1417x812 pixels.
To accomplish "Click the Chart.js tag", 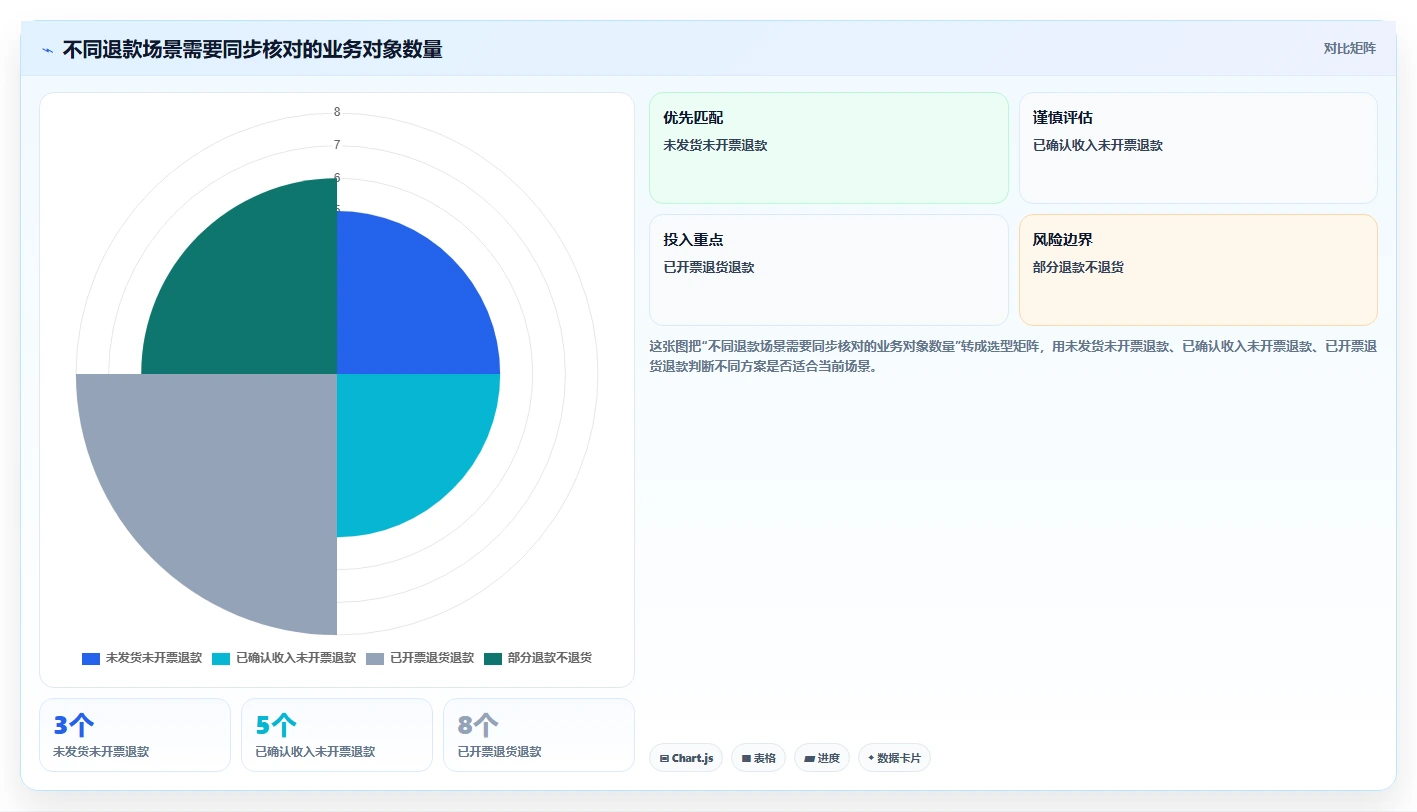I will click(687, 758).
